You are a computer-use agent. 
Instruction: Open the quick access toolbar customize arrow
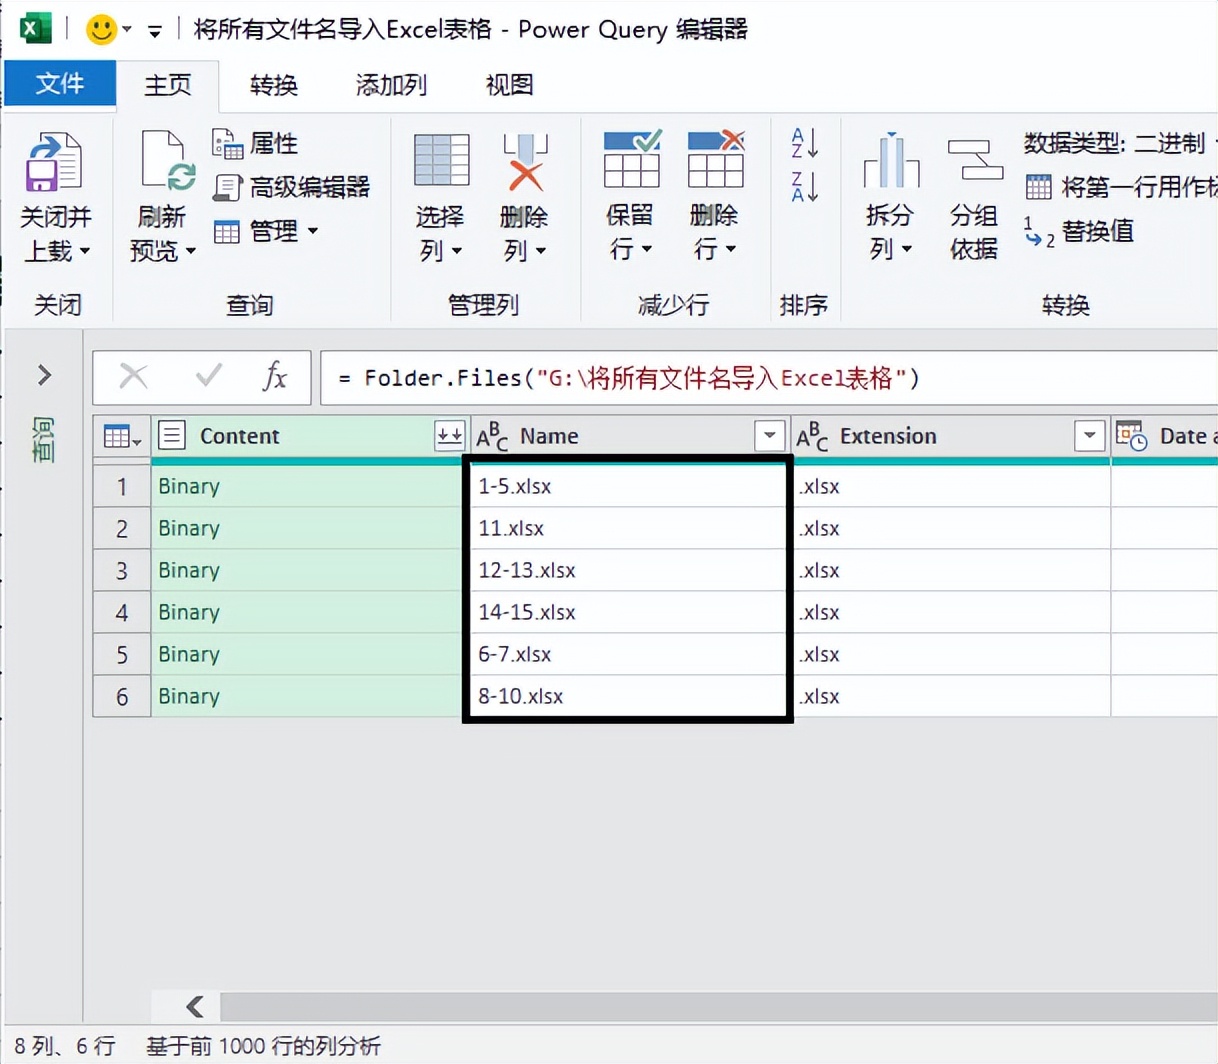155,31
